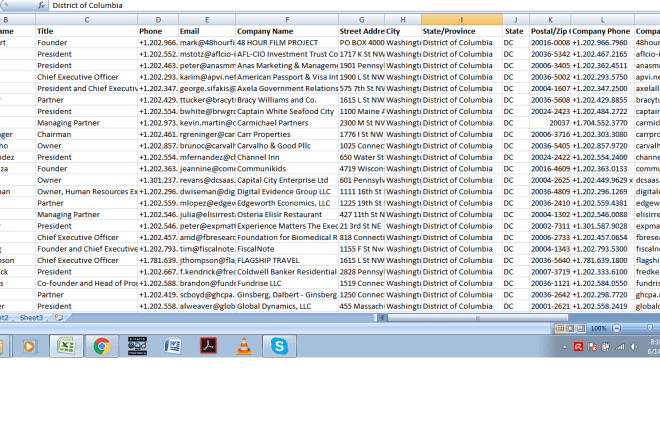Select column L header
The image size is (660, 440).
pyautogui.click(x=602, y=19)
